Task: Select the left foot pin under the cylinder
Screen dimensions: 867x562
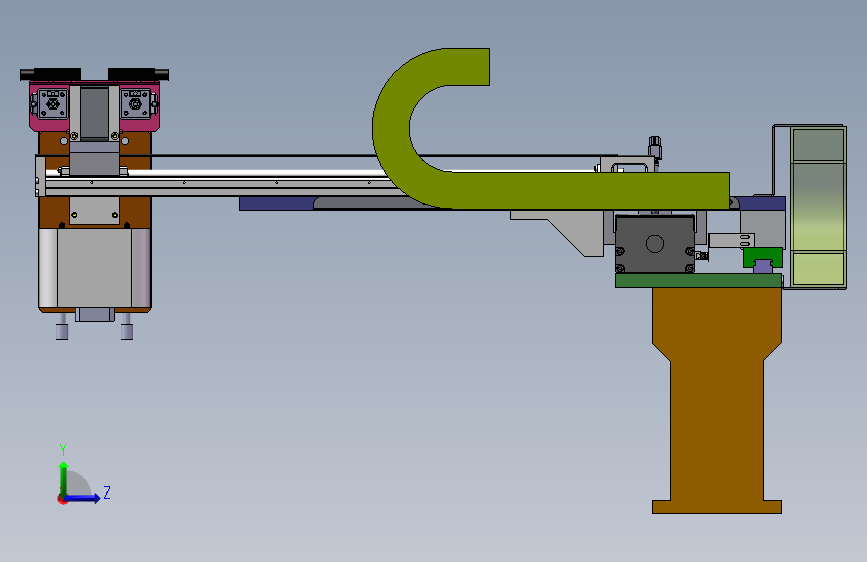Action: pos(62,326)
